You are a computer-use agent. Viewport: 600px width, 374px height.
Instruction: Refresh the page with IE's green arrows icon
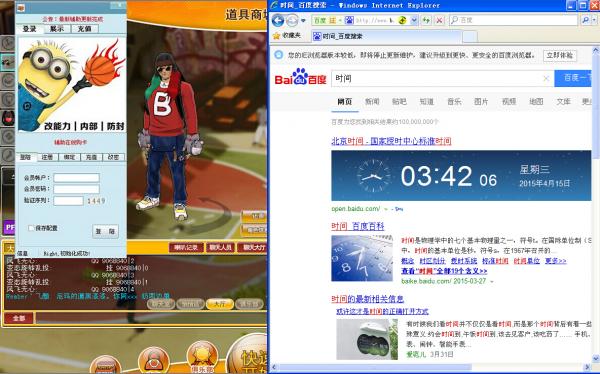tap(426, 20)
